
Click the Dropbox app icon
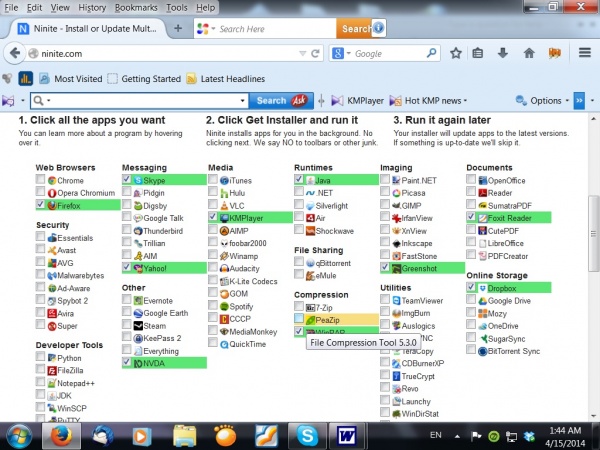(483, 288)
